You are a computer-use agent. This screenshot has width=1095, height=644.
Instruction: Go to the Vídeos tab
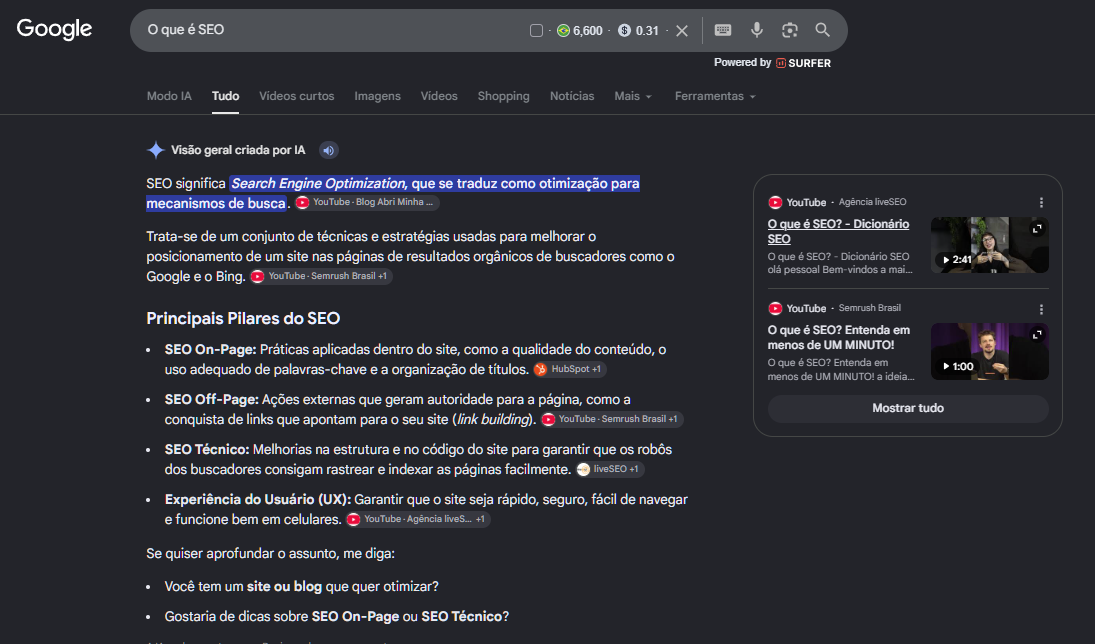[439, 96]
